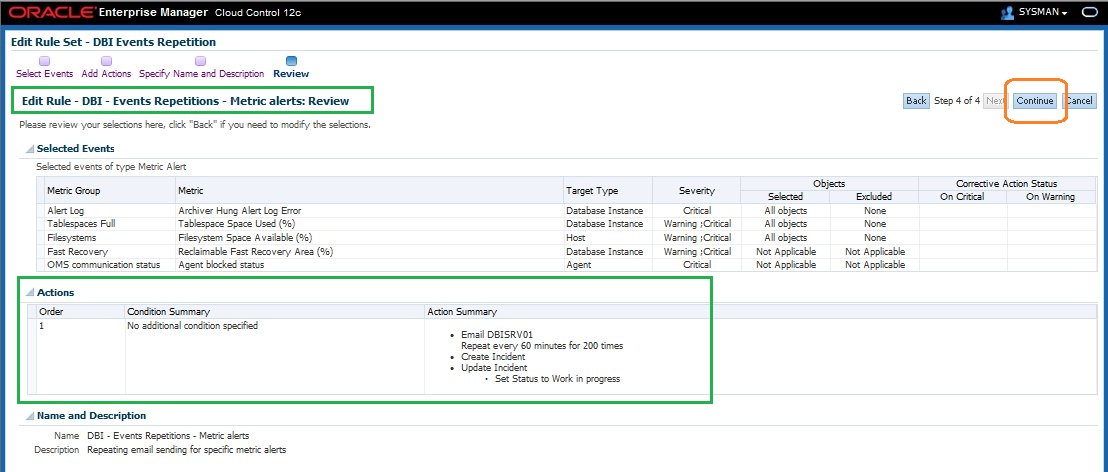
Task: Go to the Add Actions step
Action: [106, 73]
